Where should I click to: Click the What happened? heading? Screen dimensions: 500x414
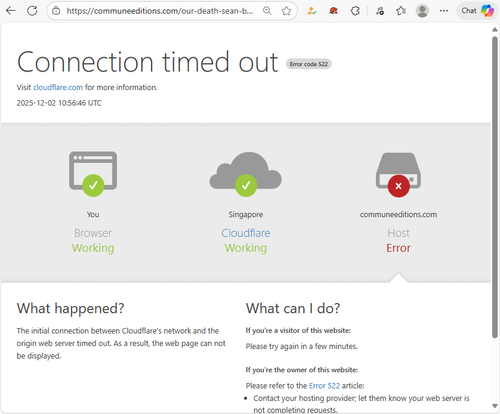tap(70, 308)
